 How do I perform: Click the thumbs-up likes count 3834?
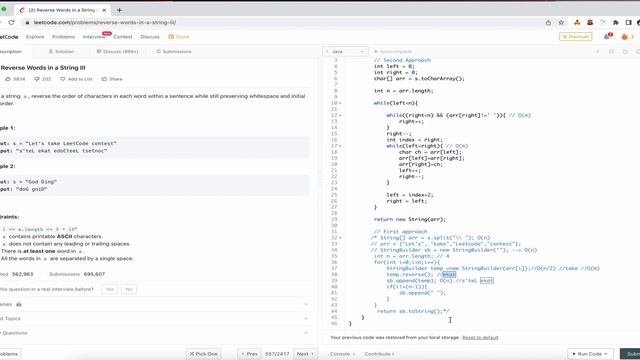(15, 79)
